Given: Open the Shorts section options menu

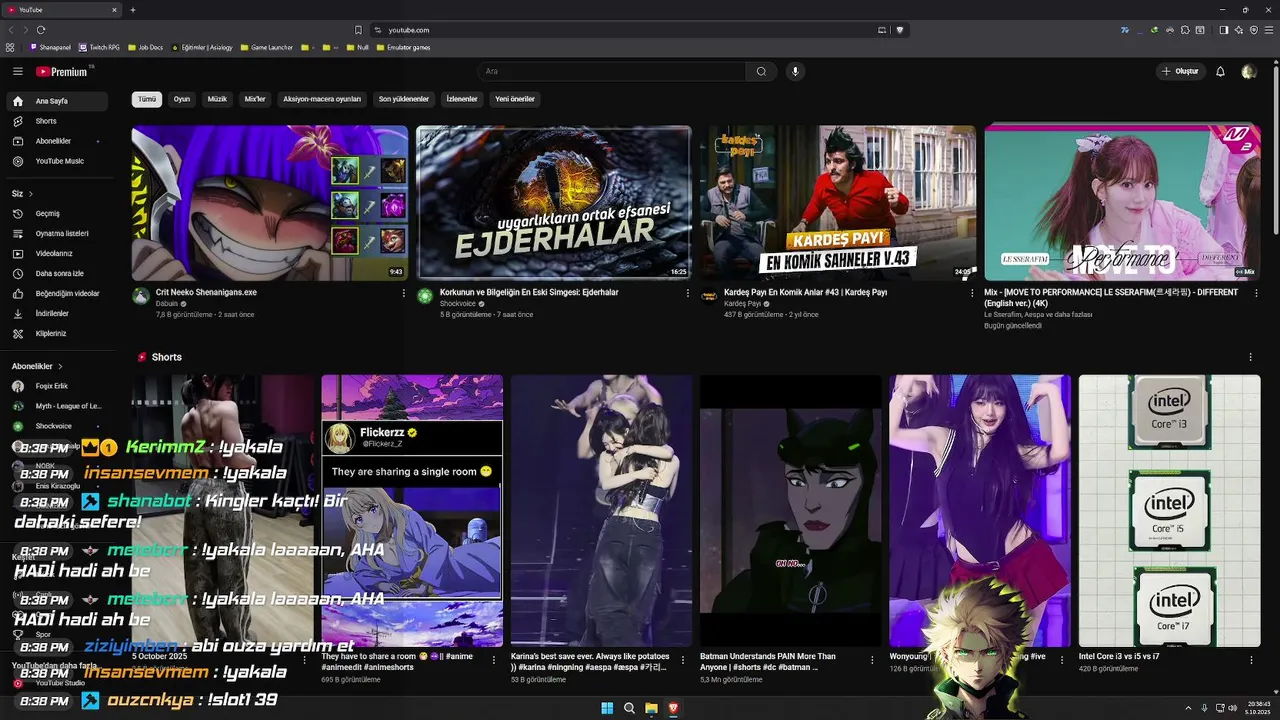Looking at the screenshot, I should point(1250,357).
